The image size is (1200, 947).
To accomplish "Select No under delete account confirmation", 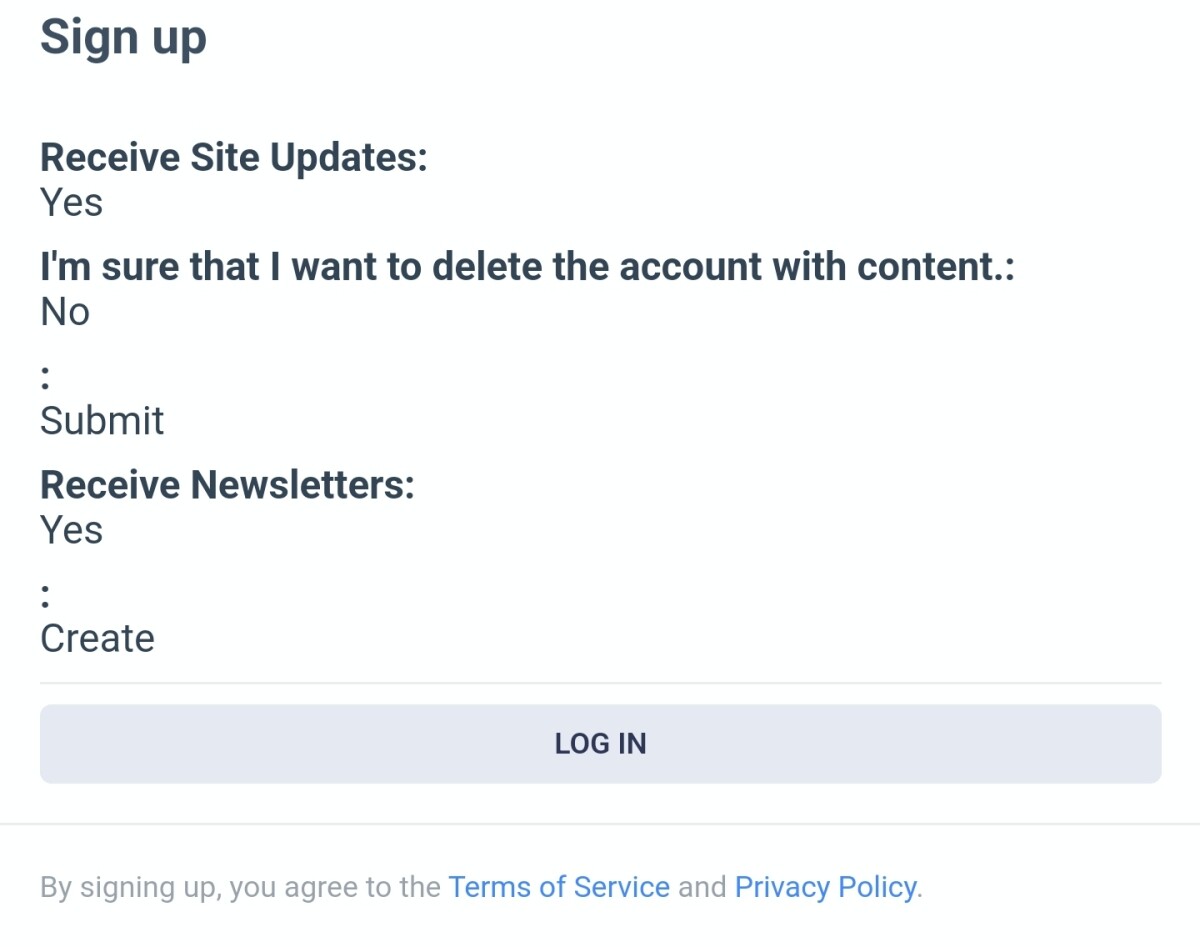I will coord(65,313).
